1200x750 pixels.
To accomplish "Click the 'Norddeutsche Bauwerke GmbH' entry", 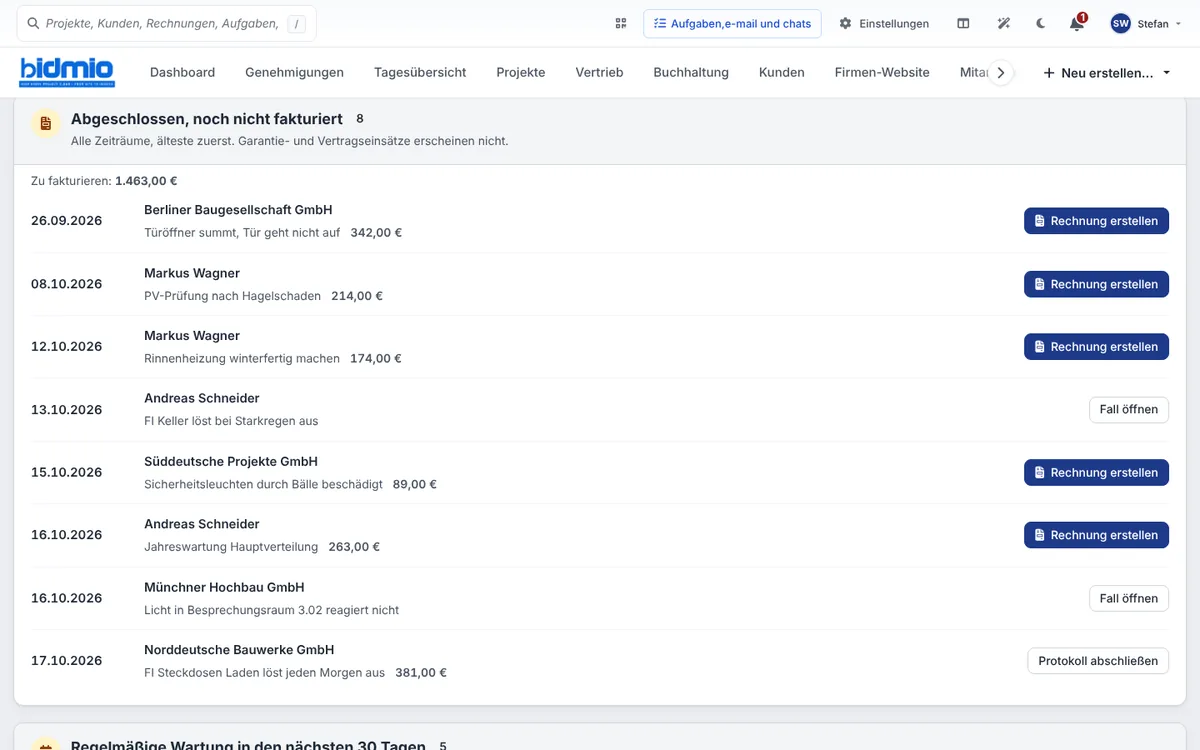I will (239, 649).
